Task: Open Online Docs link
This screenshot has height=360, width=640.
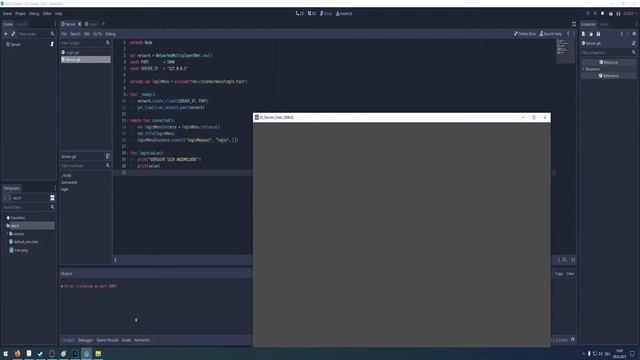Action: [525, 34]
